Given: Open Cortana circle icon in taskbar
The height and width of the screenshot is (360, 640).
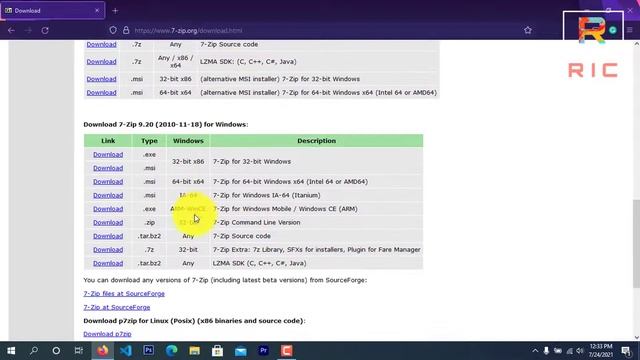Looking at the screenshot, I should [56, 351].
